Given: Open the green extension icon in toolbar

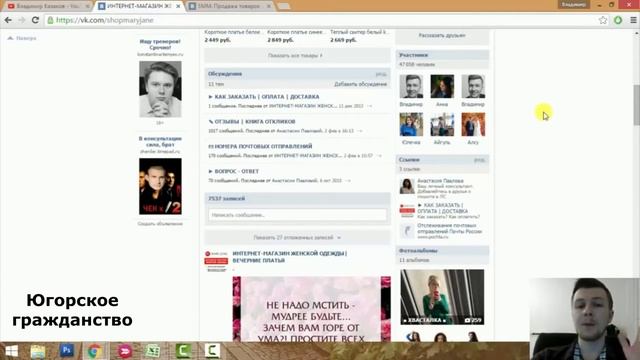Looking at the screenshot, I should click(x=618, y=20).
